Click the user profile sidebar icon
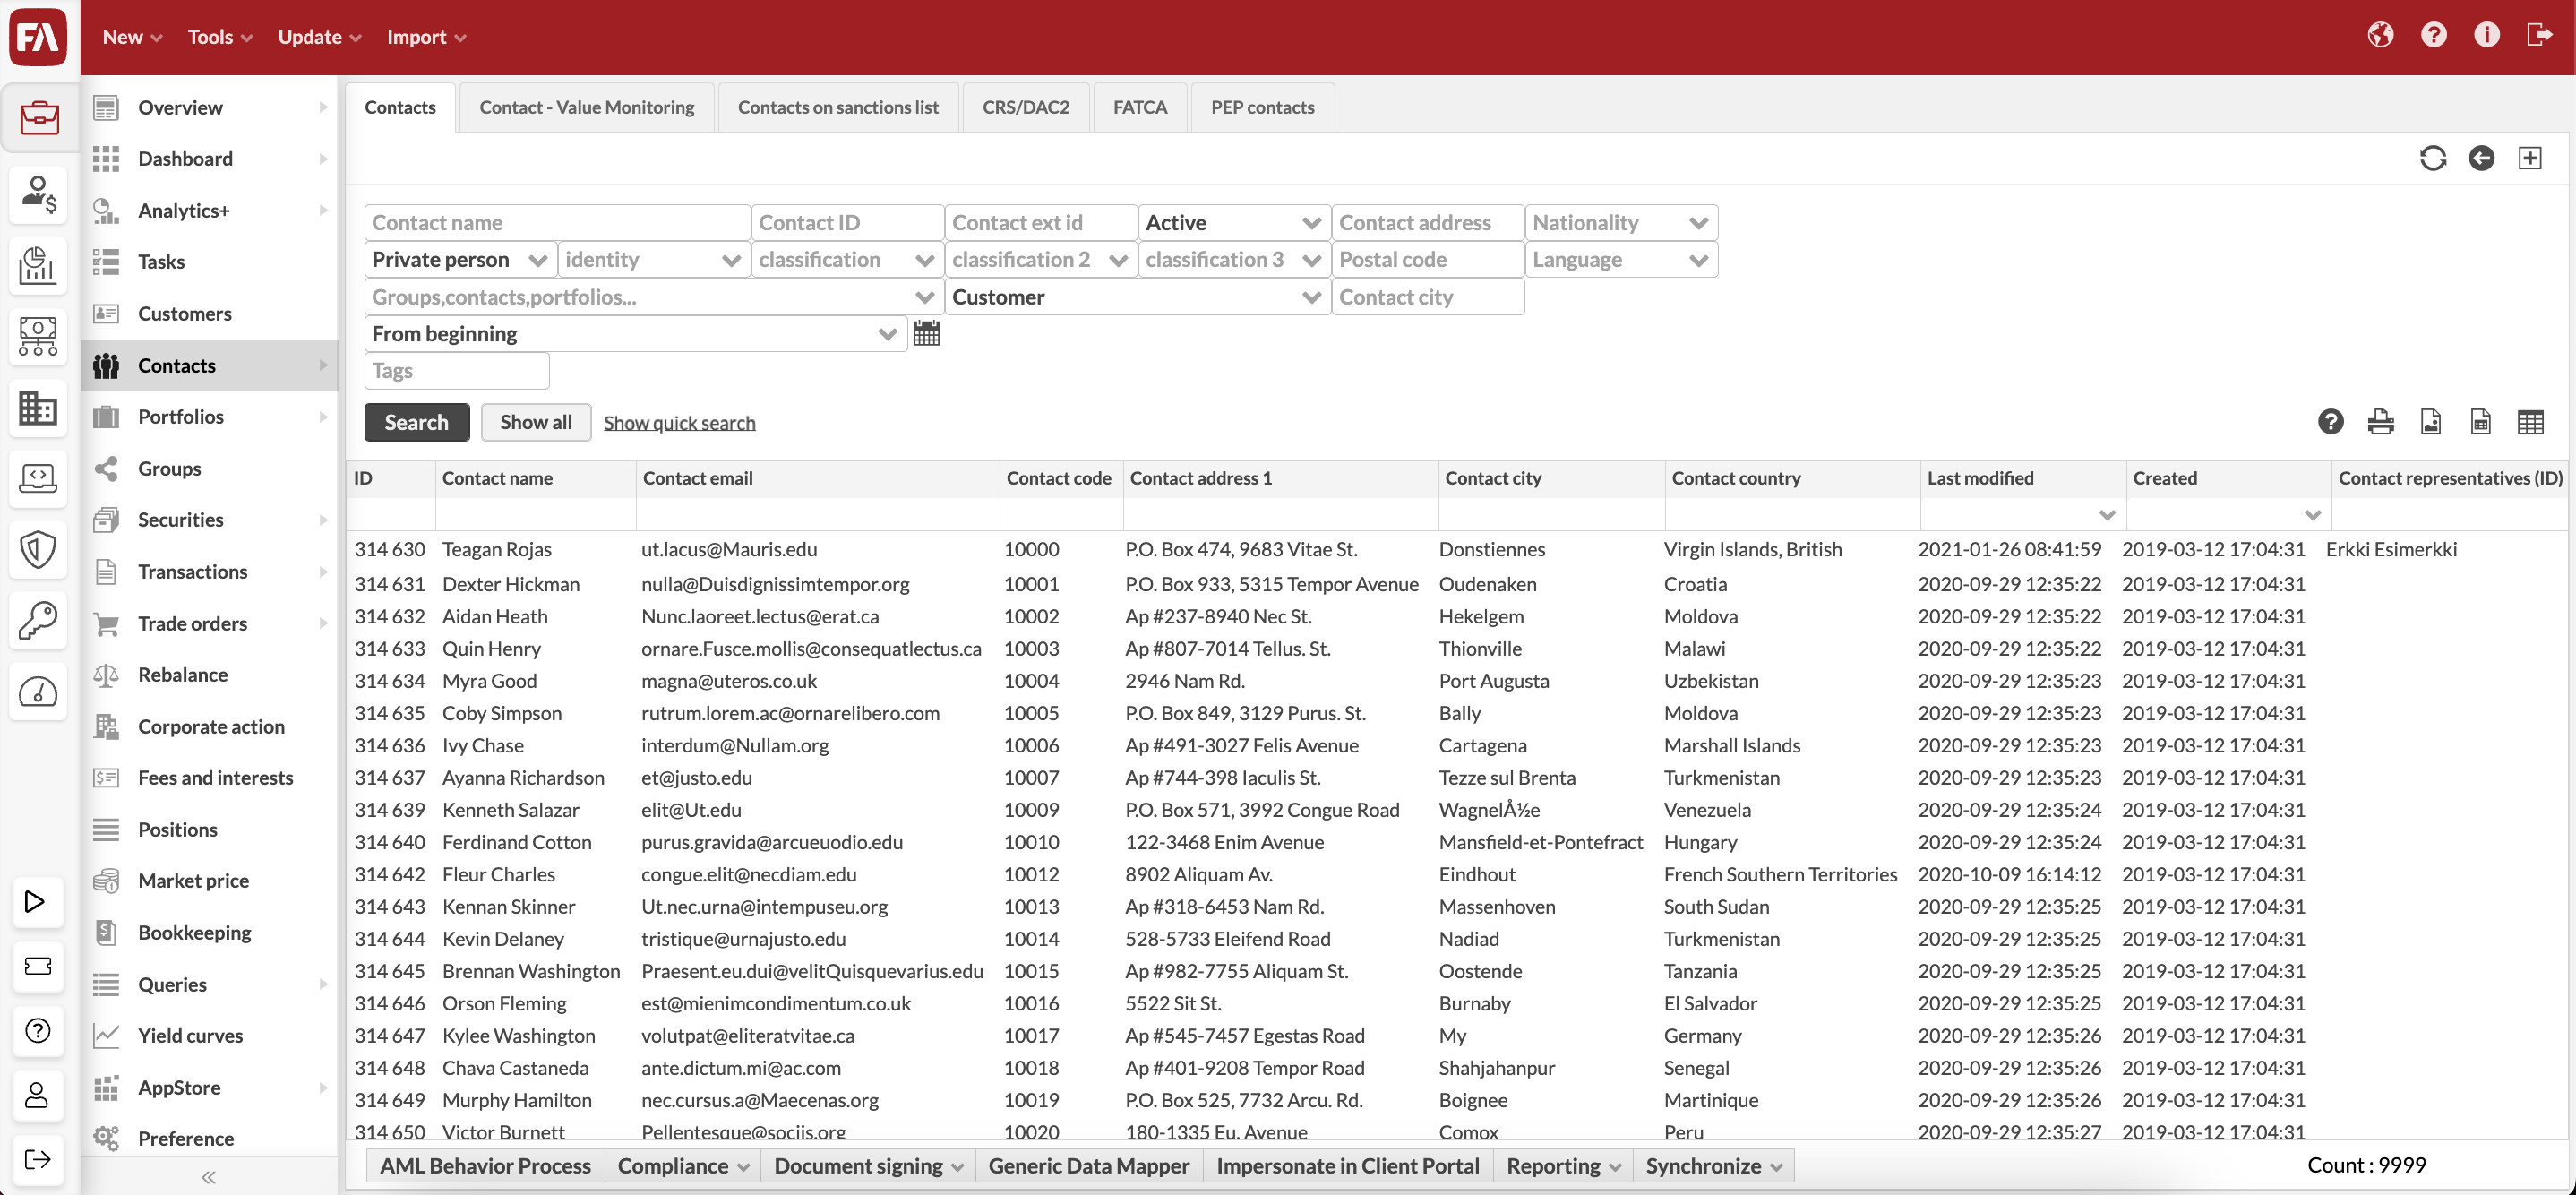The height and width of the screenshot is (1195, 2576). [36, 1095]
